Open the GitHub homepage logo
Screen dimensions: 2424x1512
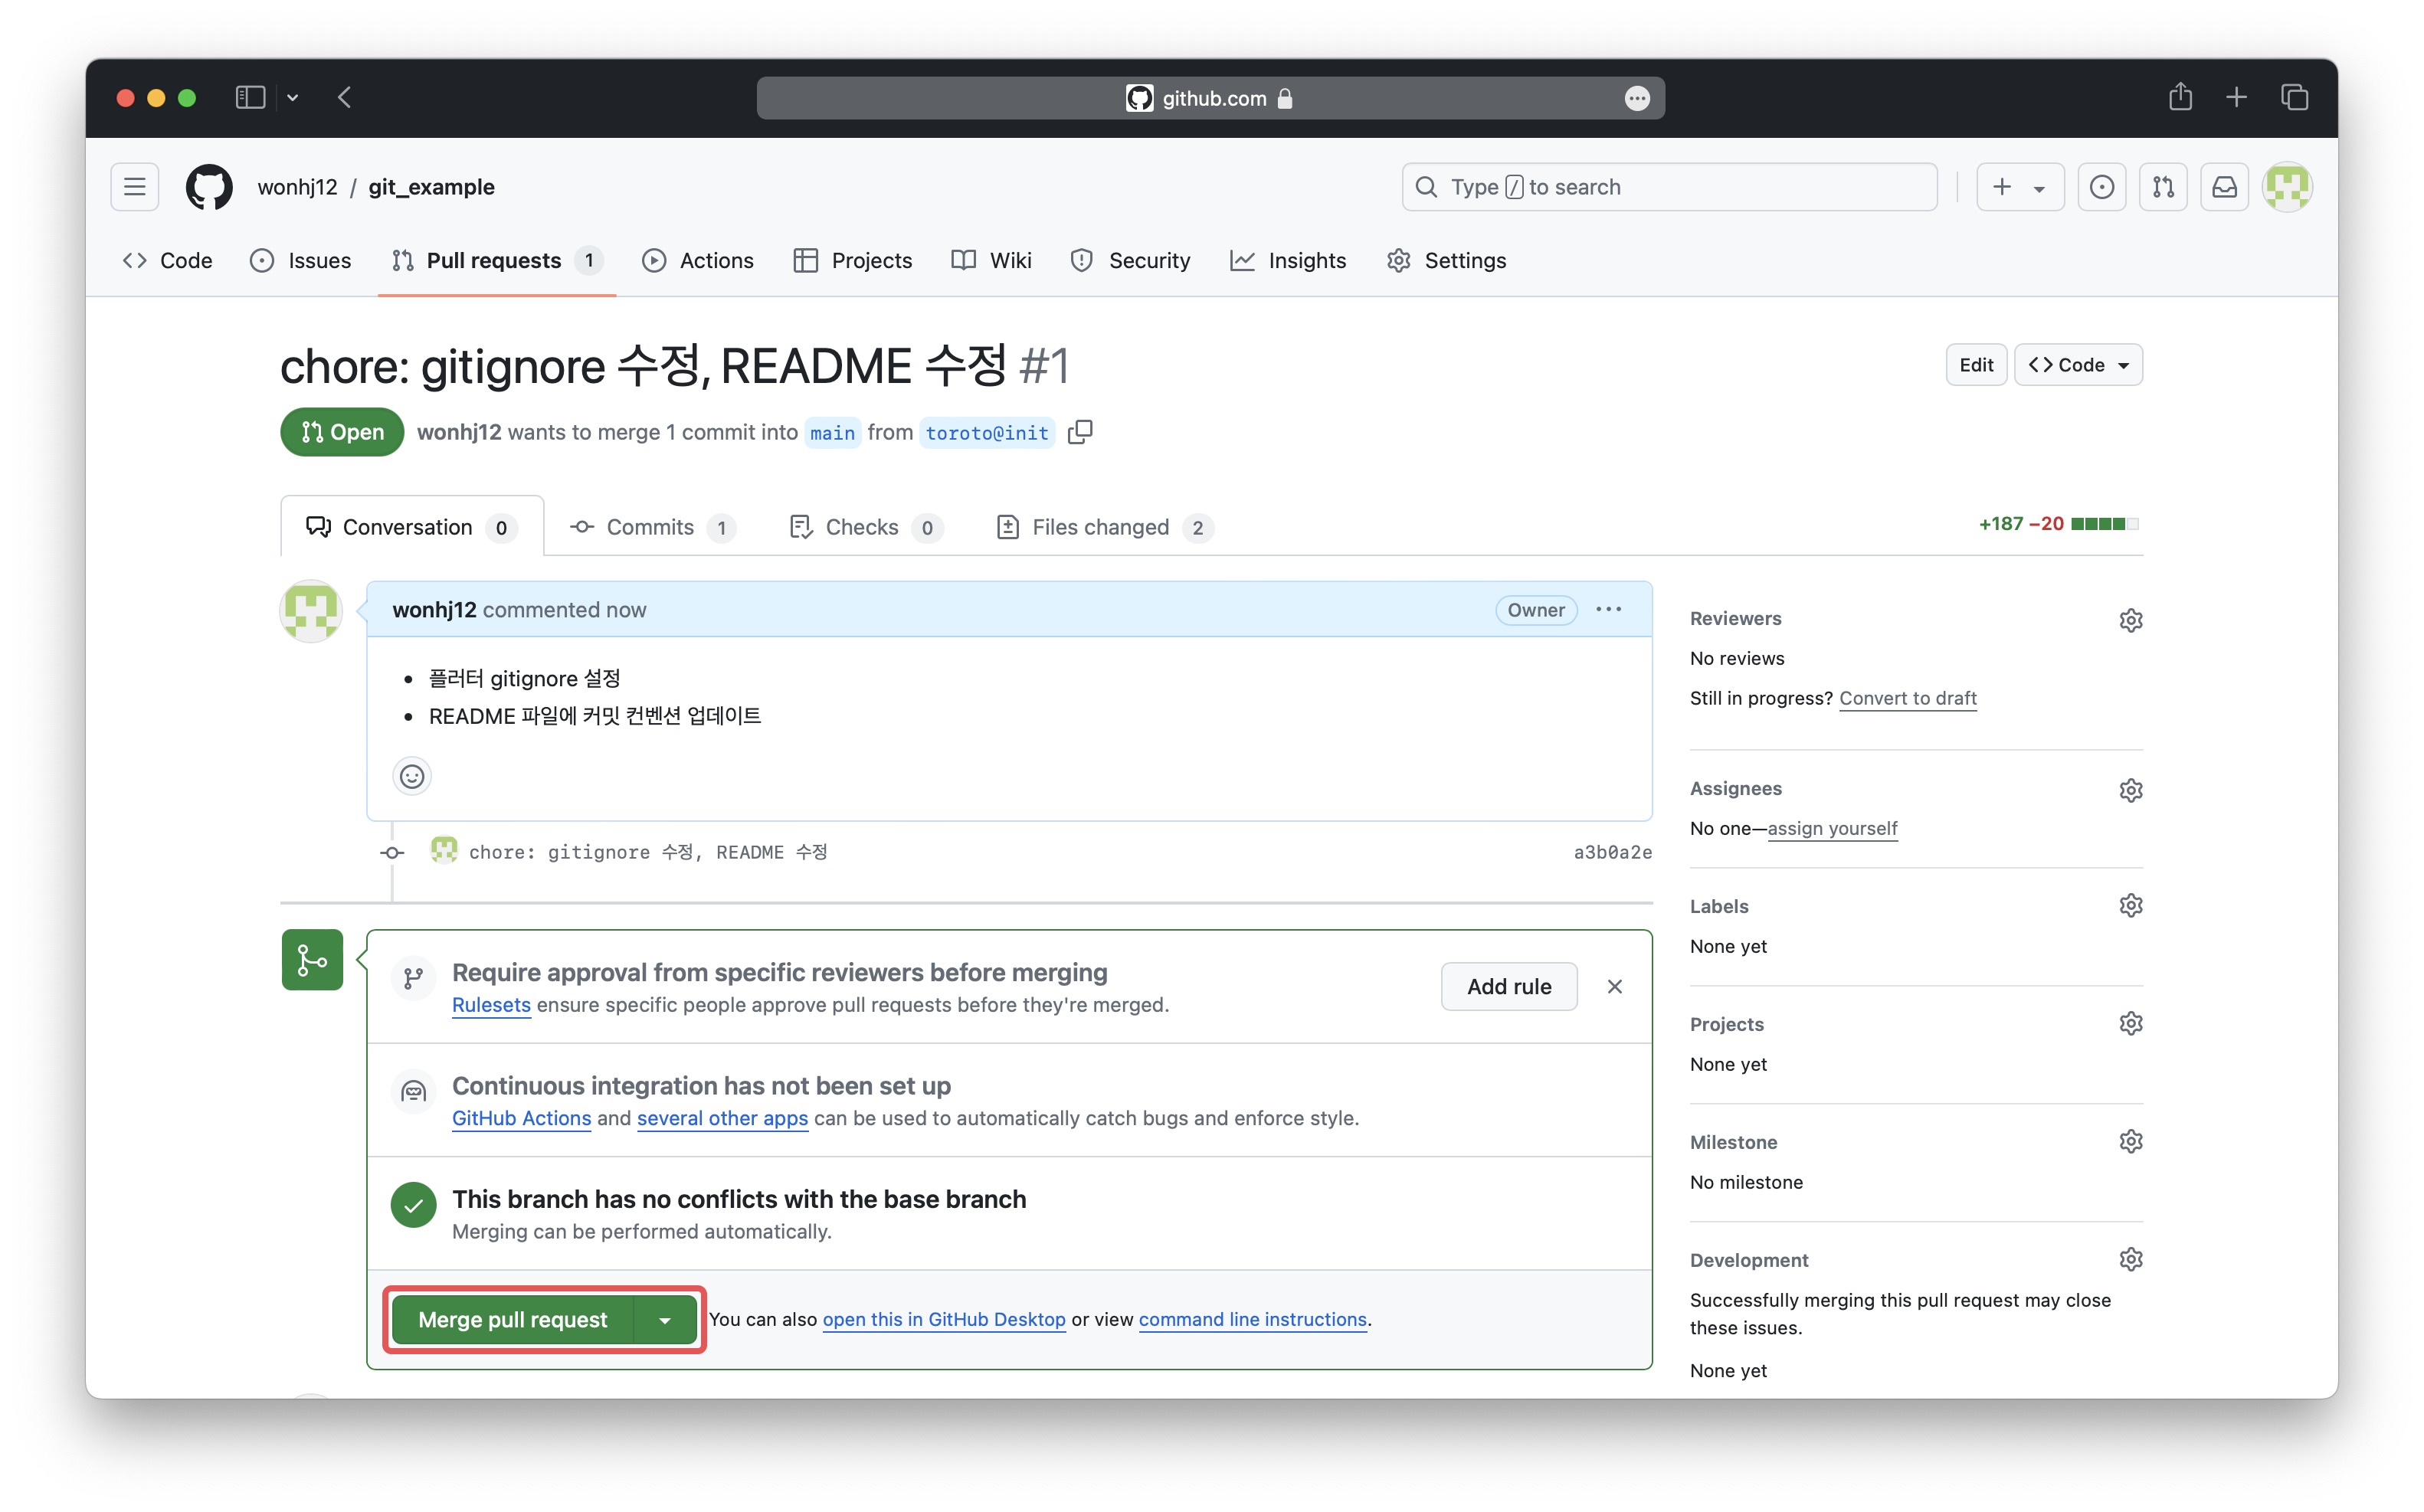[209, 187]
